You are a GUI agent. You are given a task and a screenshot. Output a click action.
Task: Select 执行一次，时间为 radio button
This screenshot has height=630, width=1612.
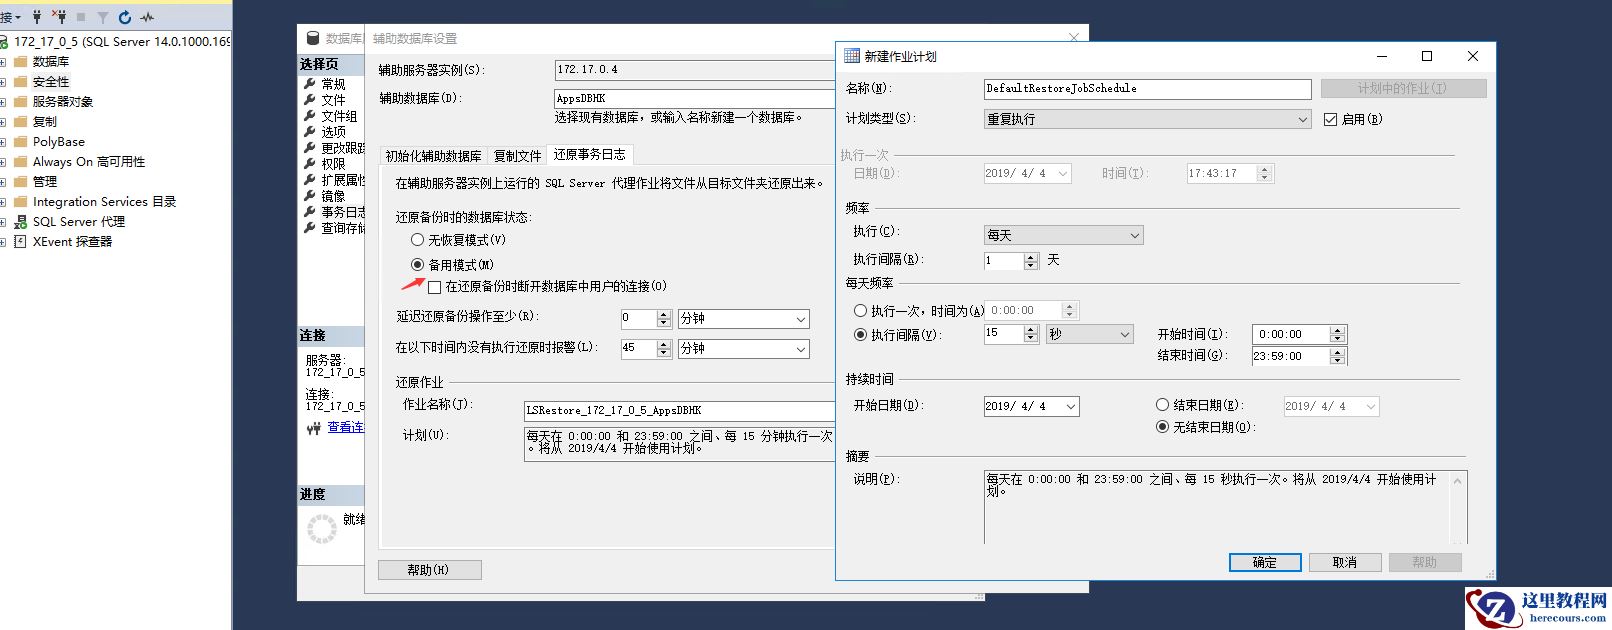860,311
